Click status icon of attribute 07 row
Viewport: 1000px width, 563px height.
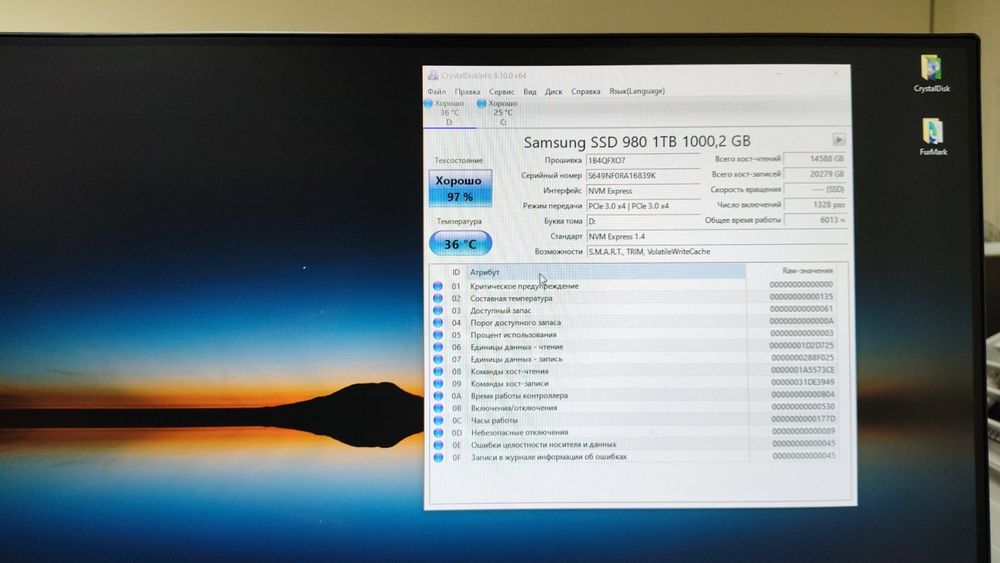coord(438,360)
